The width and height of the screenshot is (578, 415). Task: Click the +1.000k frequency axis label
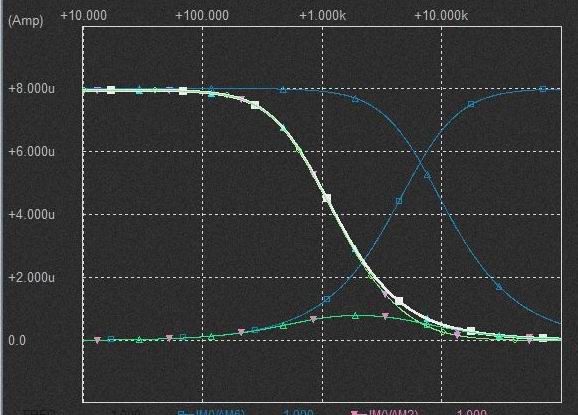(x=323, y=15)
